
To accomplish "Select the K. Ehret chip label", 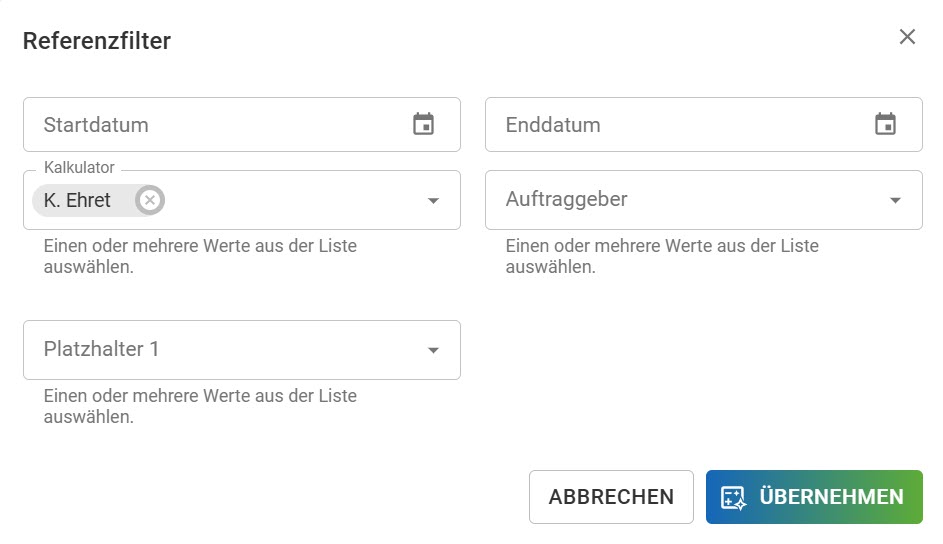I will point(77,200).
